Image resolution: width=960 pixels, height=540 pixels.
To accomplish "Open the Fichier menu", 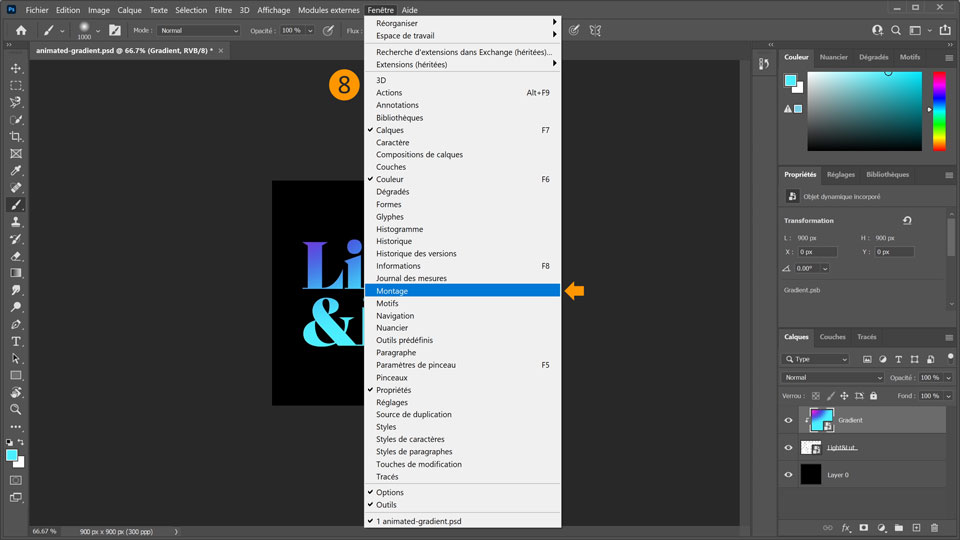I will click(37, 10).
